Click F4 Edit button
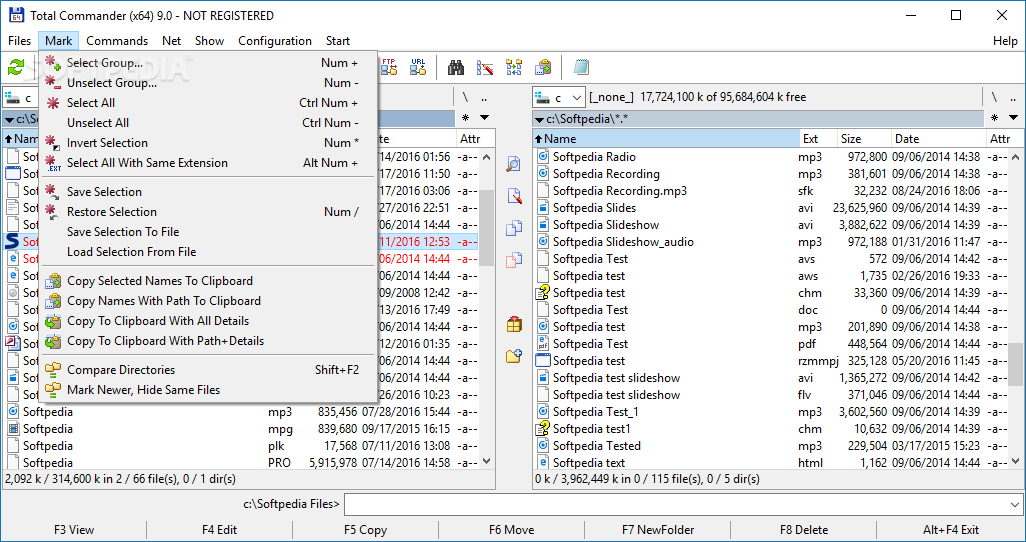Screen dimensions: 1026x542 click(x=220, y=530)
